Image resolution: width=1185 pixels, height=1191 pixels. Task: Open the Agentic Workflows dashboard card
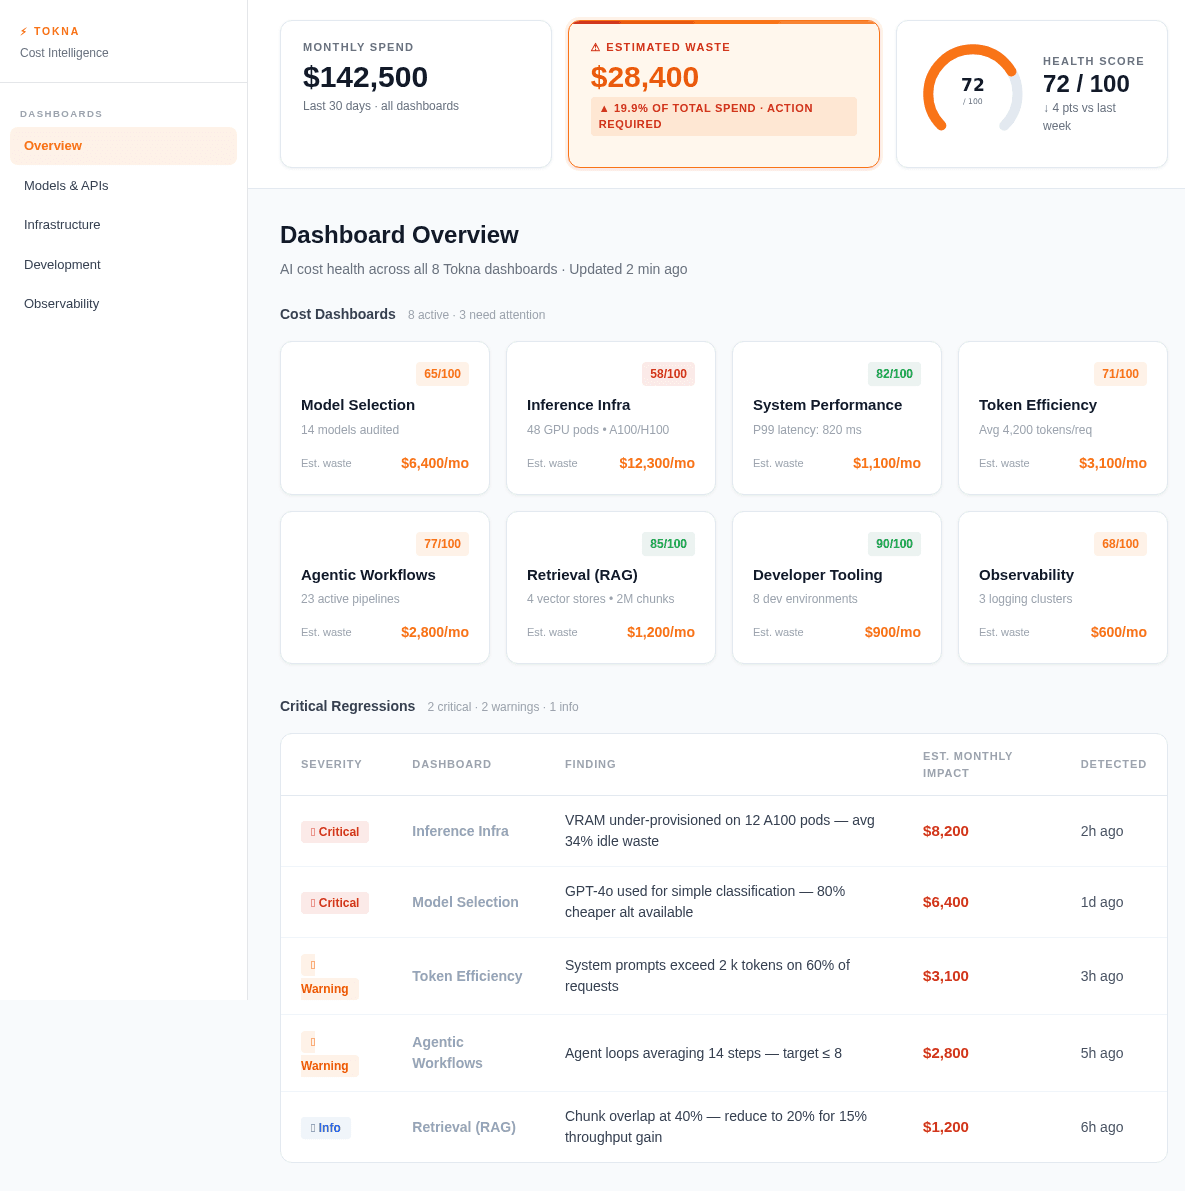385,587
